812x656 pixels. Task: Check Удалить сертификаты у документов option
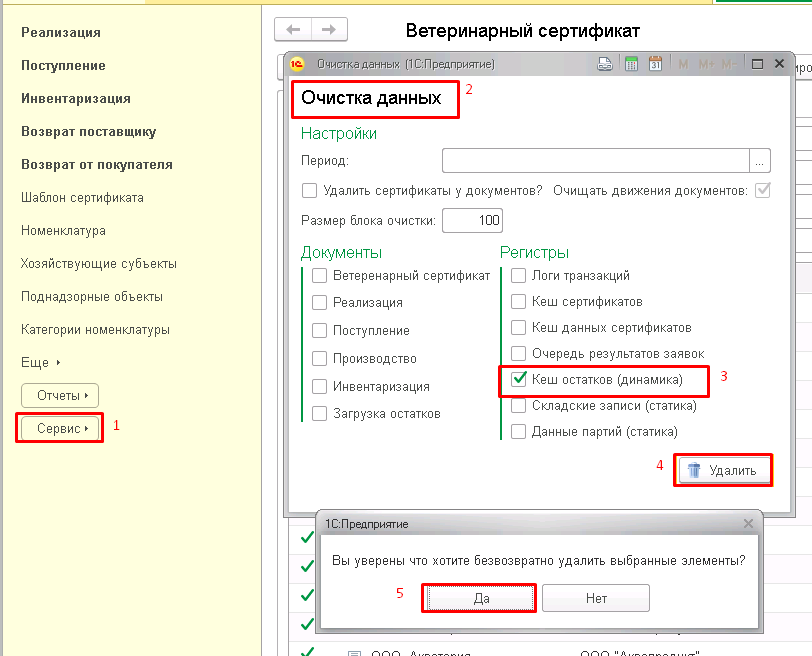pos(309,191)
